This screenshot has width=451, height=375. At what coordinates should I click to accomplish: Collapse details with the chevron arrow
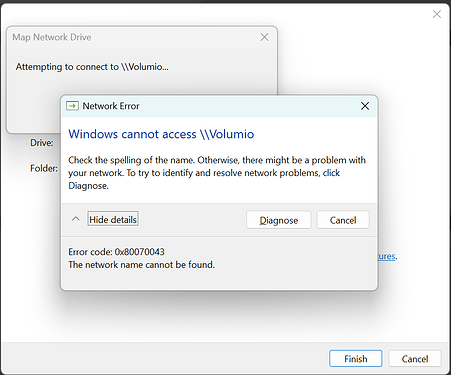coord(76,219)
